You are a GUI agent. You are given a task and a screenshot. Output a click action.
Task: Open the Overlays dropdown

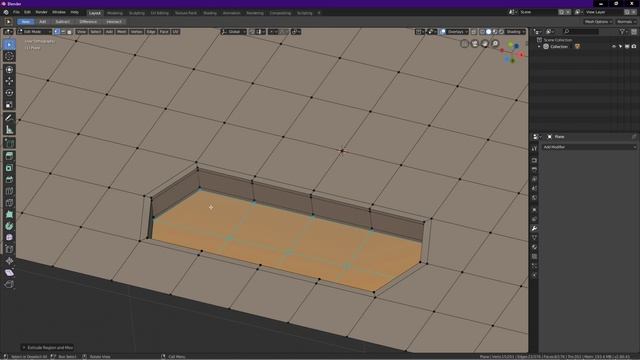pyautogui.click(x=458, y=31)
